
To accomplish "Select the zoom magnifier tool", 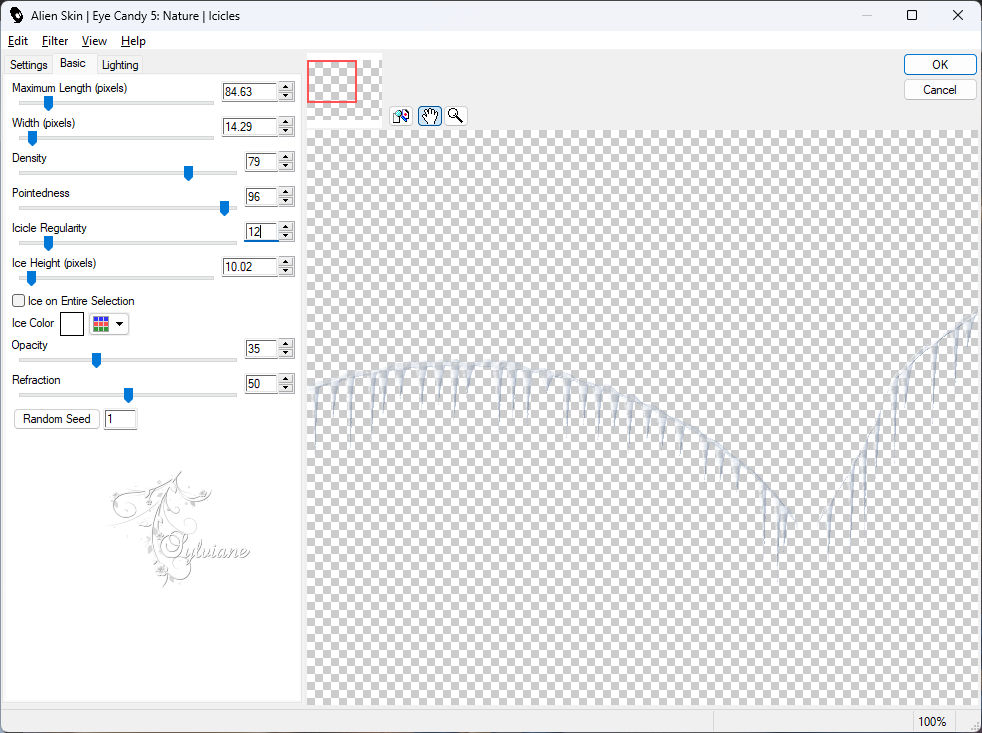I will click(456, 116).
